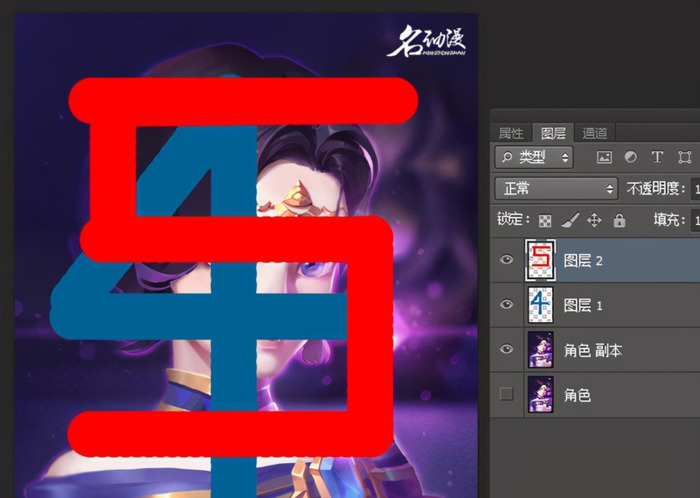Image resolution: width=700 pixels, height=498 pixels.
Task: Click the 图层 2 layer thumbnail
Action: click(540, 260)
